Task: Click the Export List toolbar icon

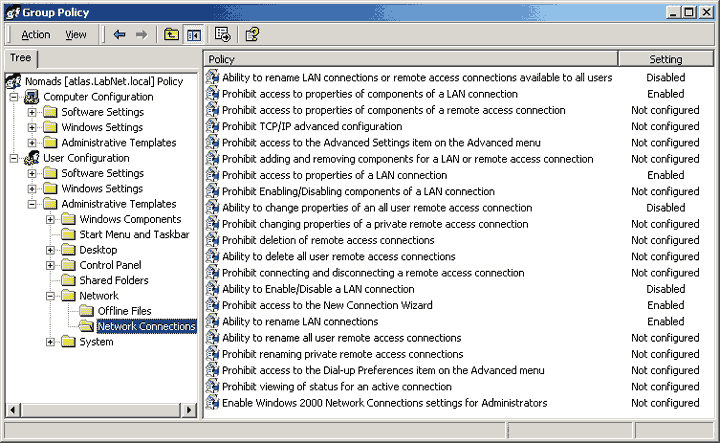Action: point(222,35)
